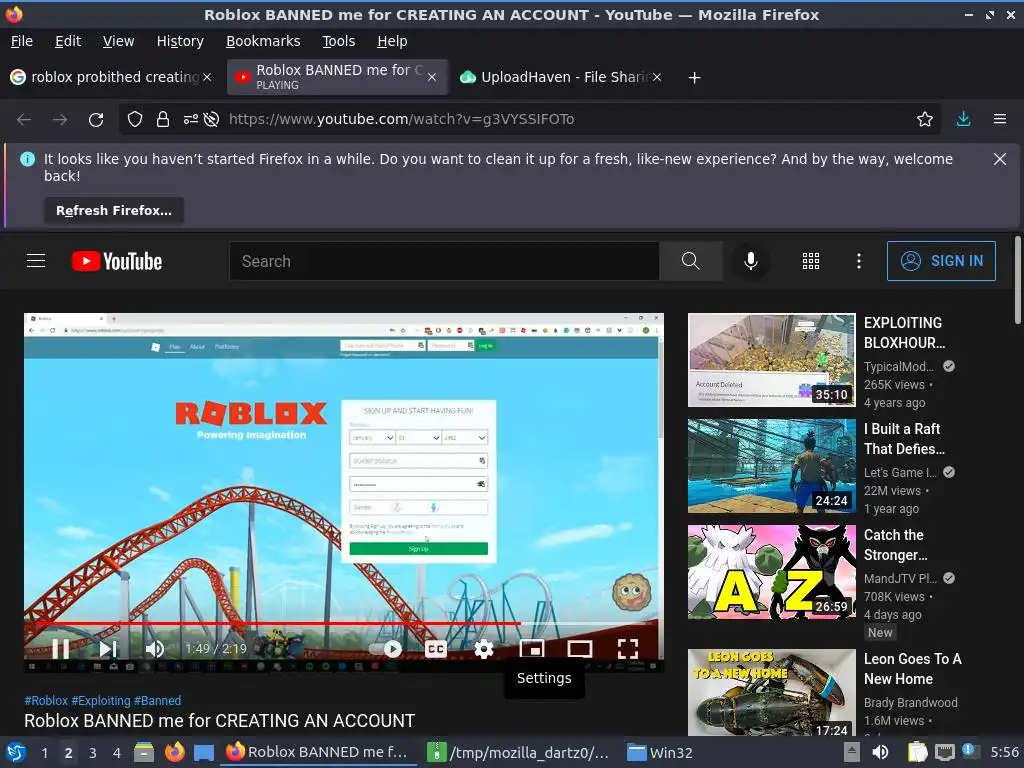Open the Catch the Stronger video title
Viewport: 1024px width, 768px height.
point(895,545)
